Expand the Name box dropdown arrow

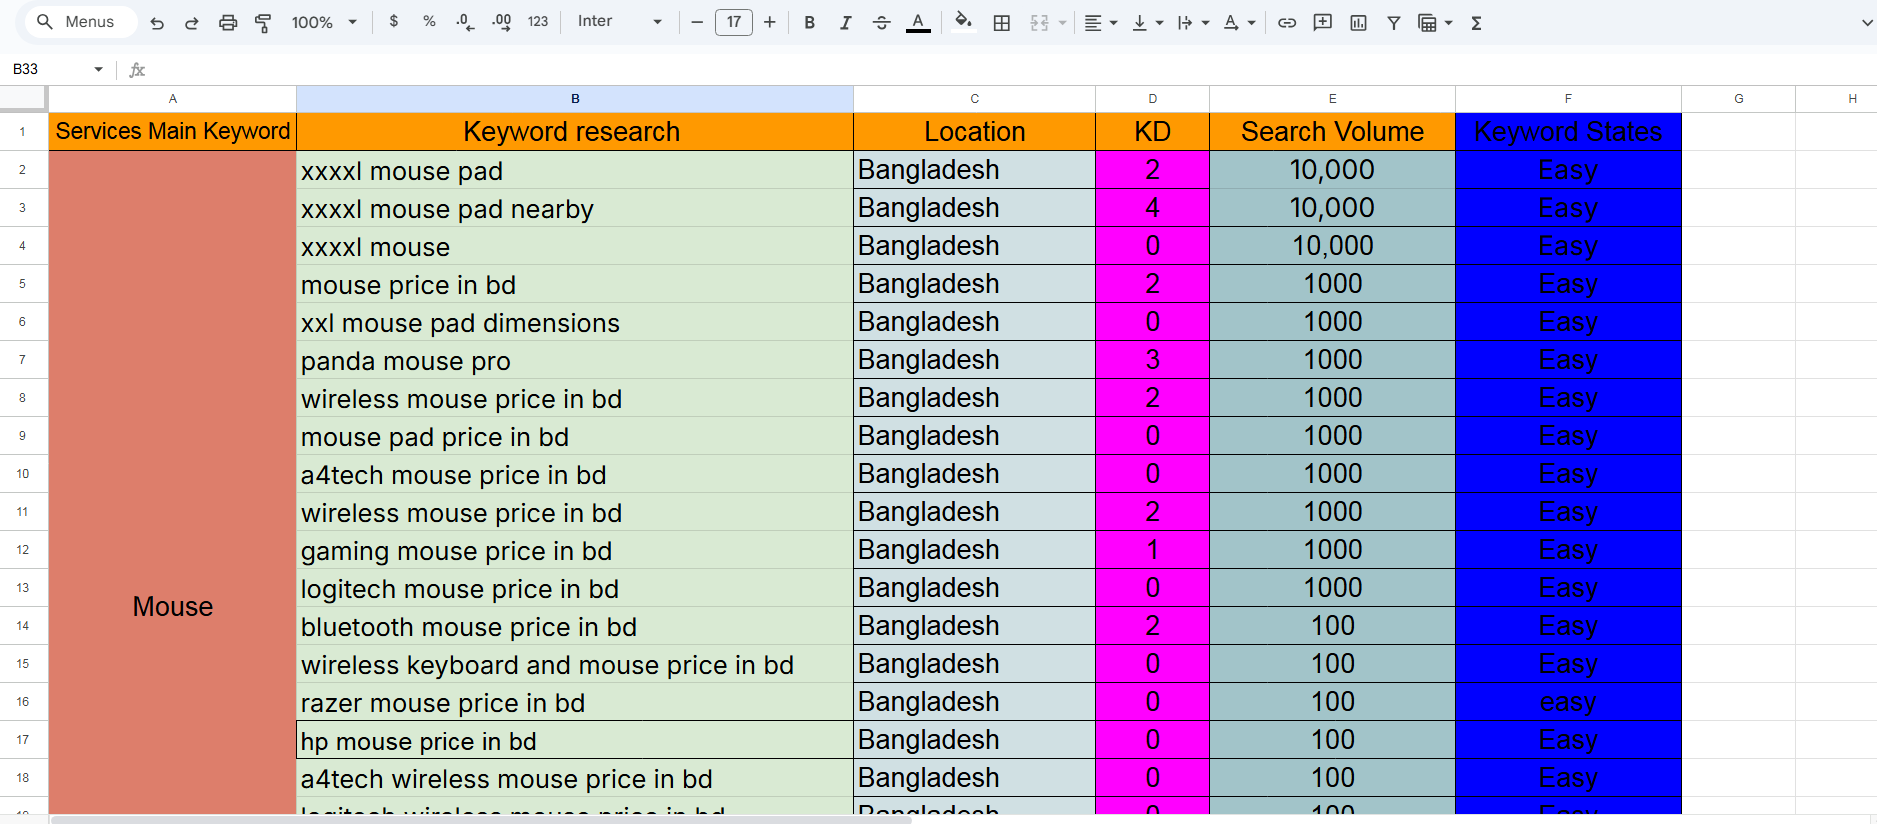(x=98, y=69)
